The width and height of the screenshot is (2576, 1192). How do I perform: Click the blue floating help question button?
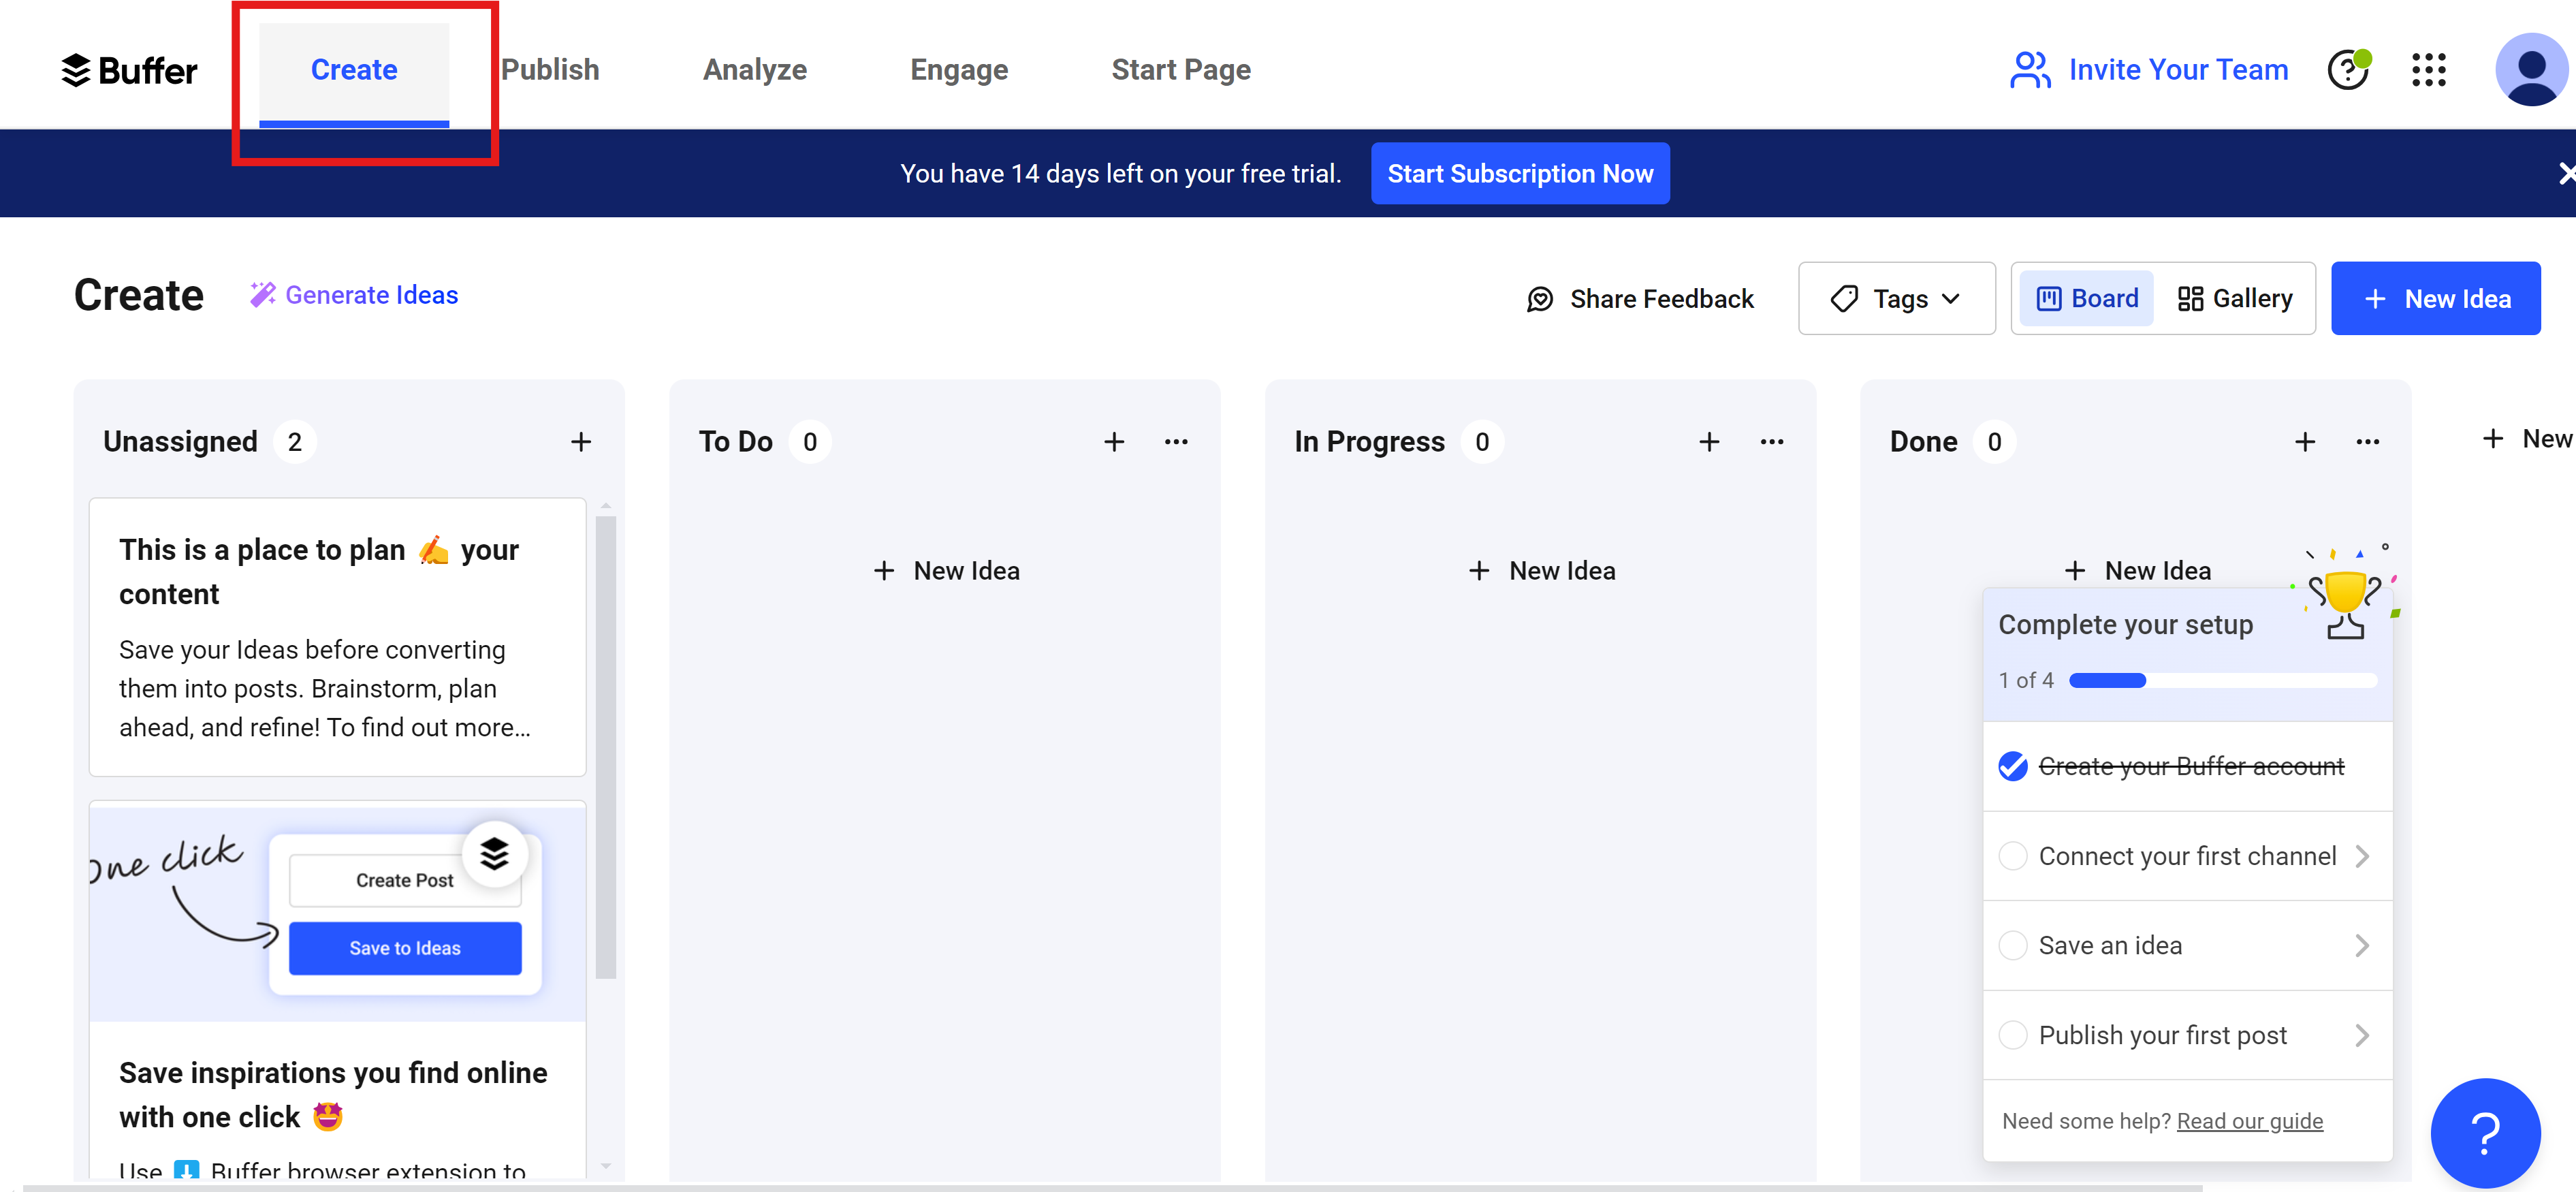coord(2485,1132)
